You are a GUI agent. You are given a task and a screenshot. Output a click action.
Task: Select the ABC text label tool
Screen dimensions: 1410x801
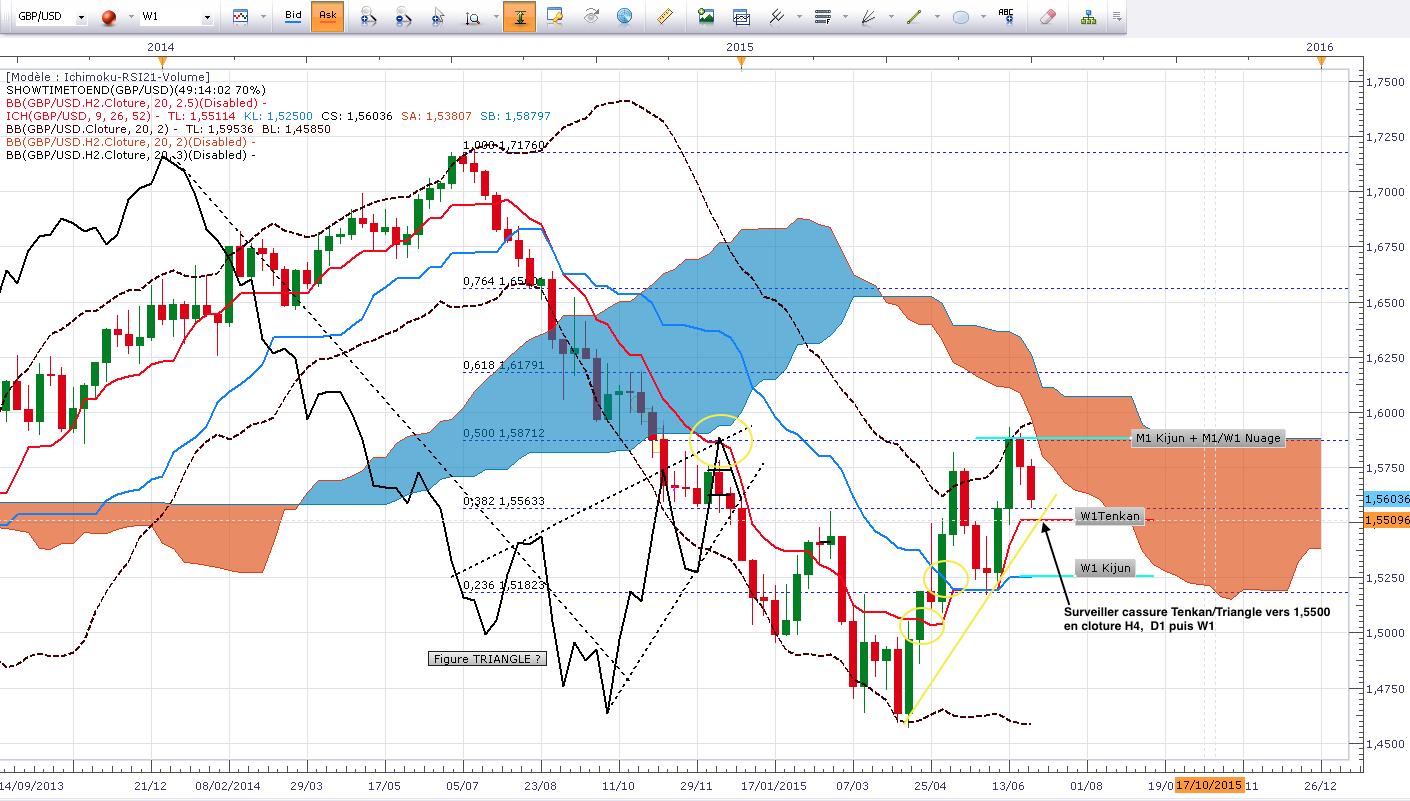pyautogui.click(x=1007, y=17)
